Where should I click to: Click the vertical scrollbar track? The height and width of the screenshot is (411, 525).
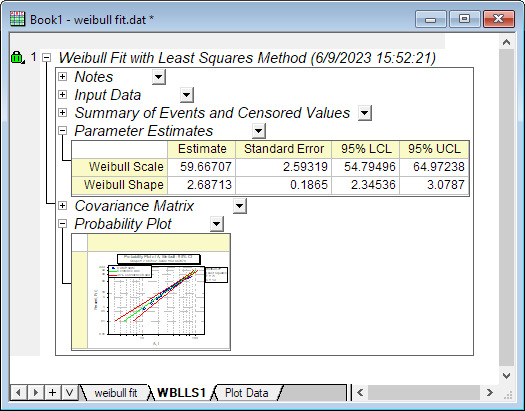click(506, 208)
